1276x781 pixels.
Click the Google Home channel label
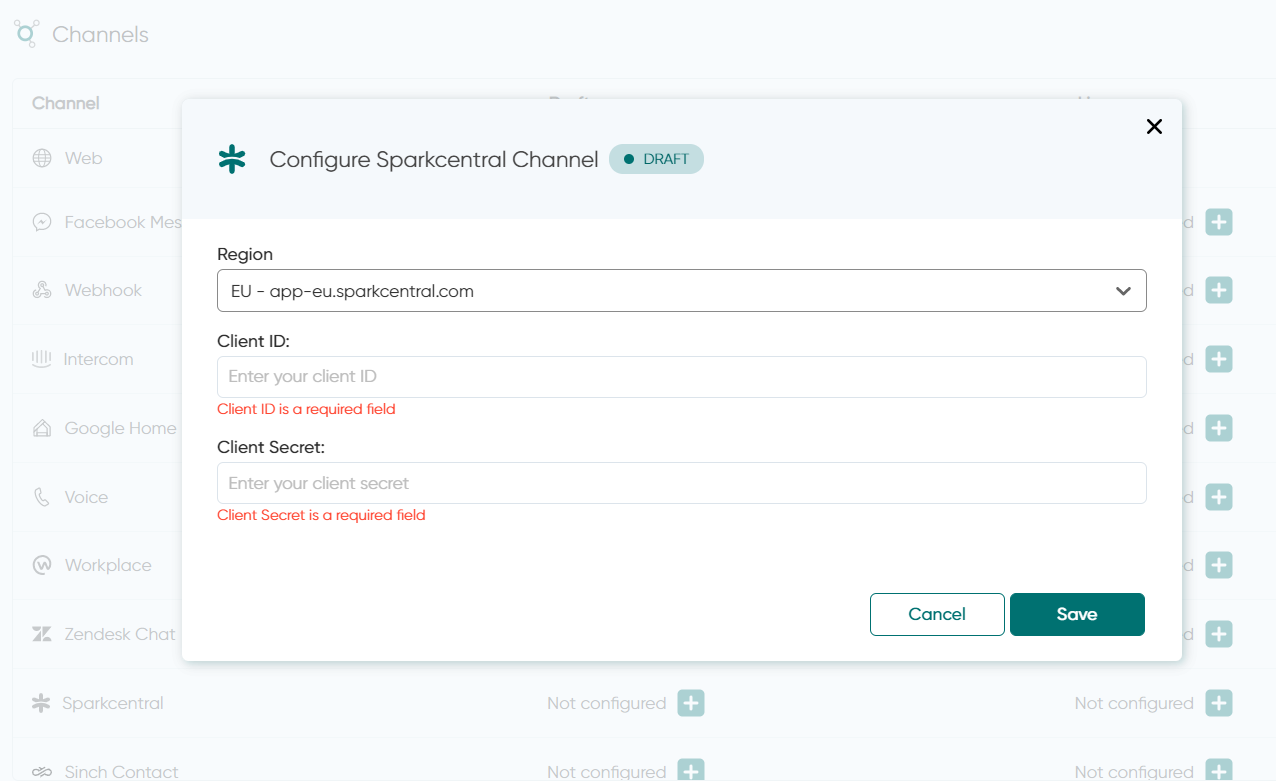121,428
